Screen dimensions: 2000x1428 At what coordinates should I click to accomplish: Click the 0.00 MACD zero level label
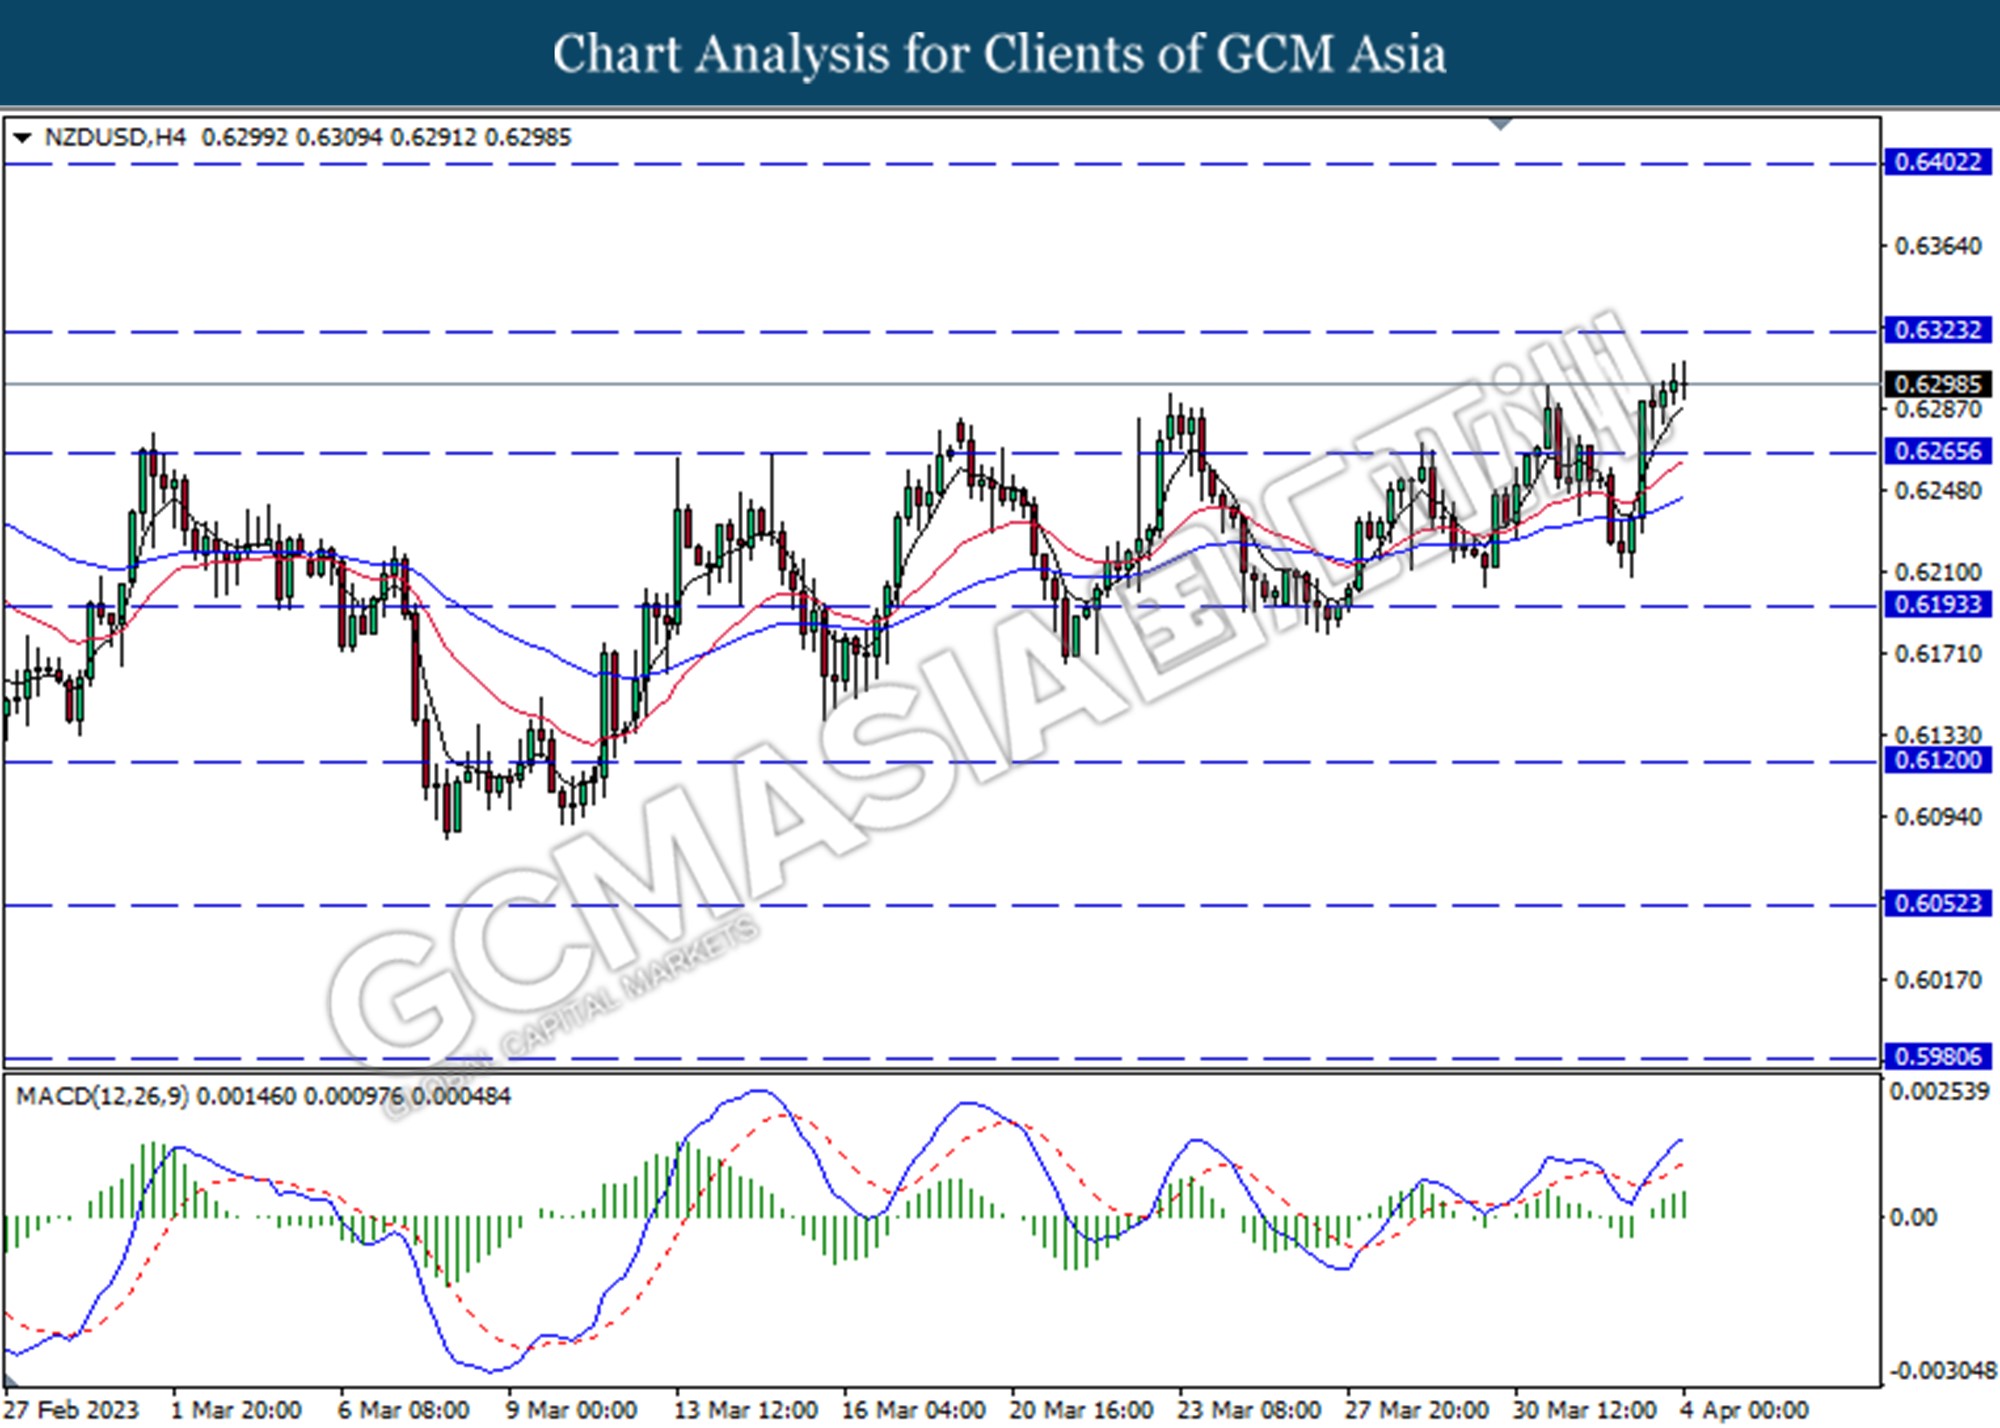click(1913, 1217)
